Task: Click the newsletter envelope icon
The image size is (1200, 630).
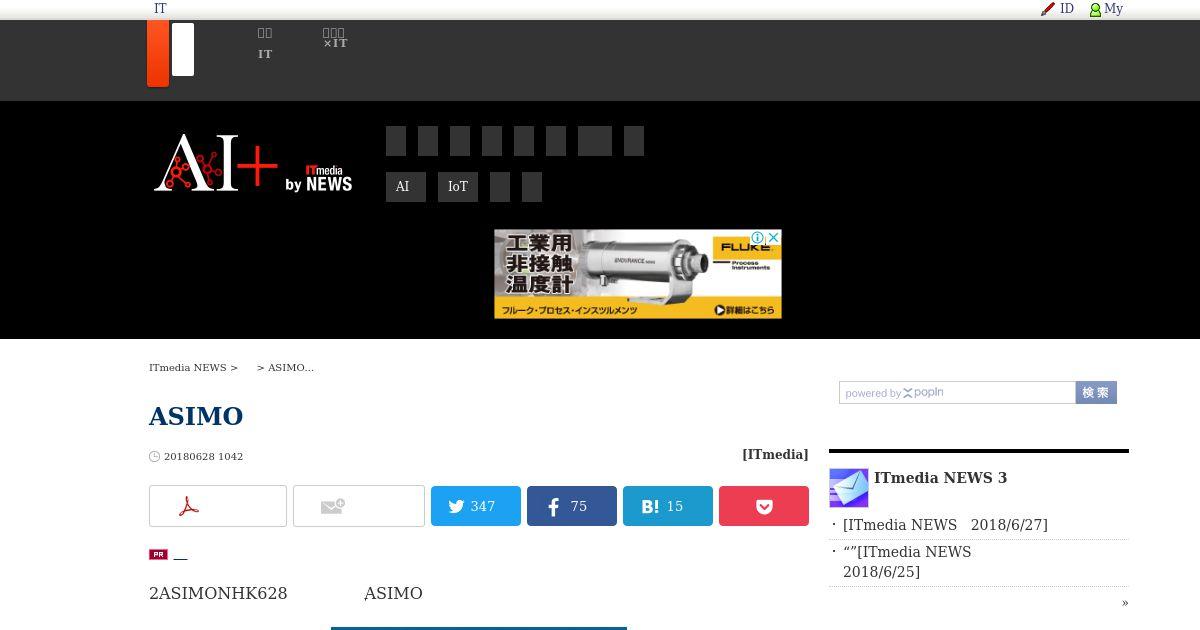Action: (849, 488)
